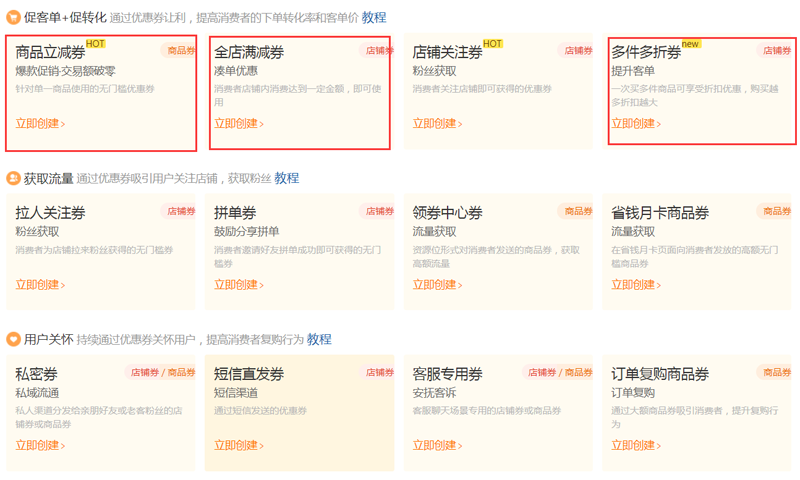Select the 拉人关注券 card title
800x480 pixels.
pos(50,213)
